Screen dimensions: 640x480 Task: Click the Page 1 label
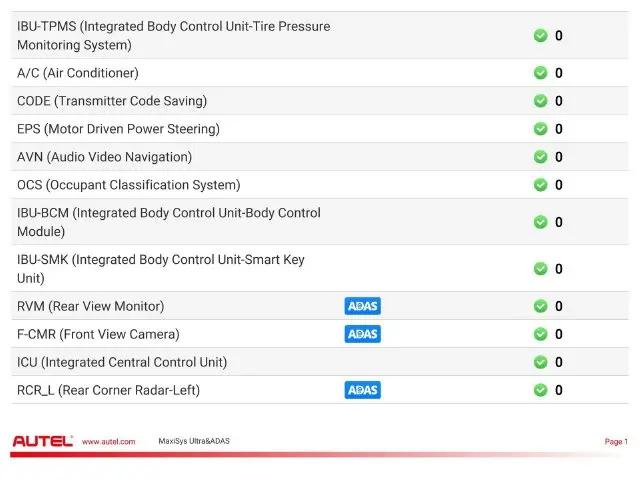point(616,441)
